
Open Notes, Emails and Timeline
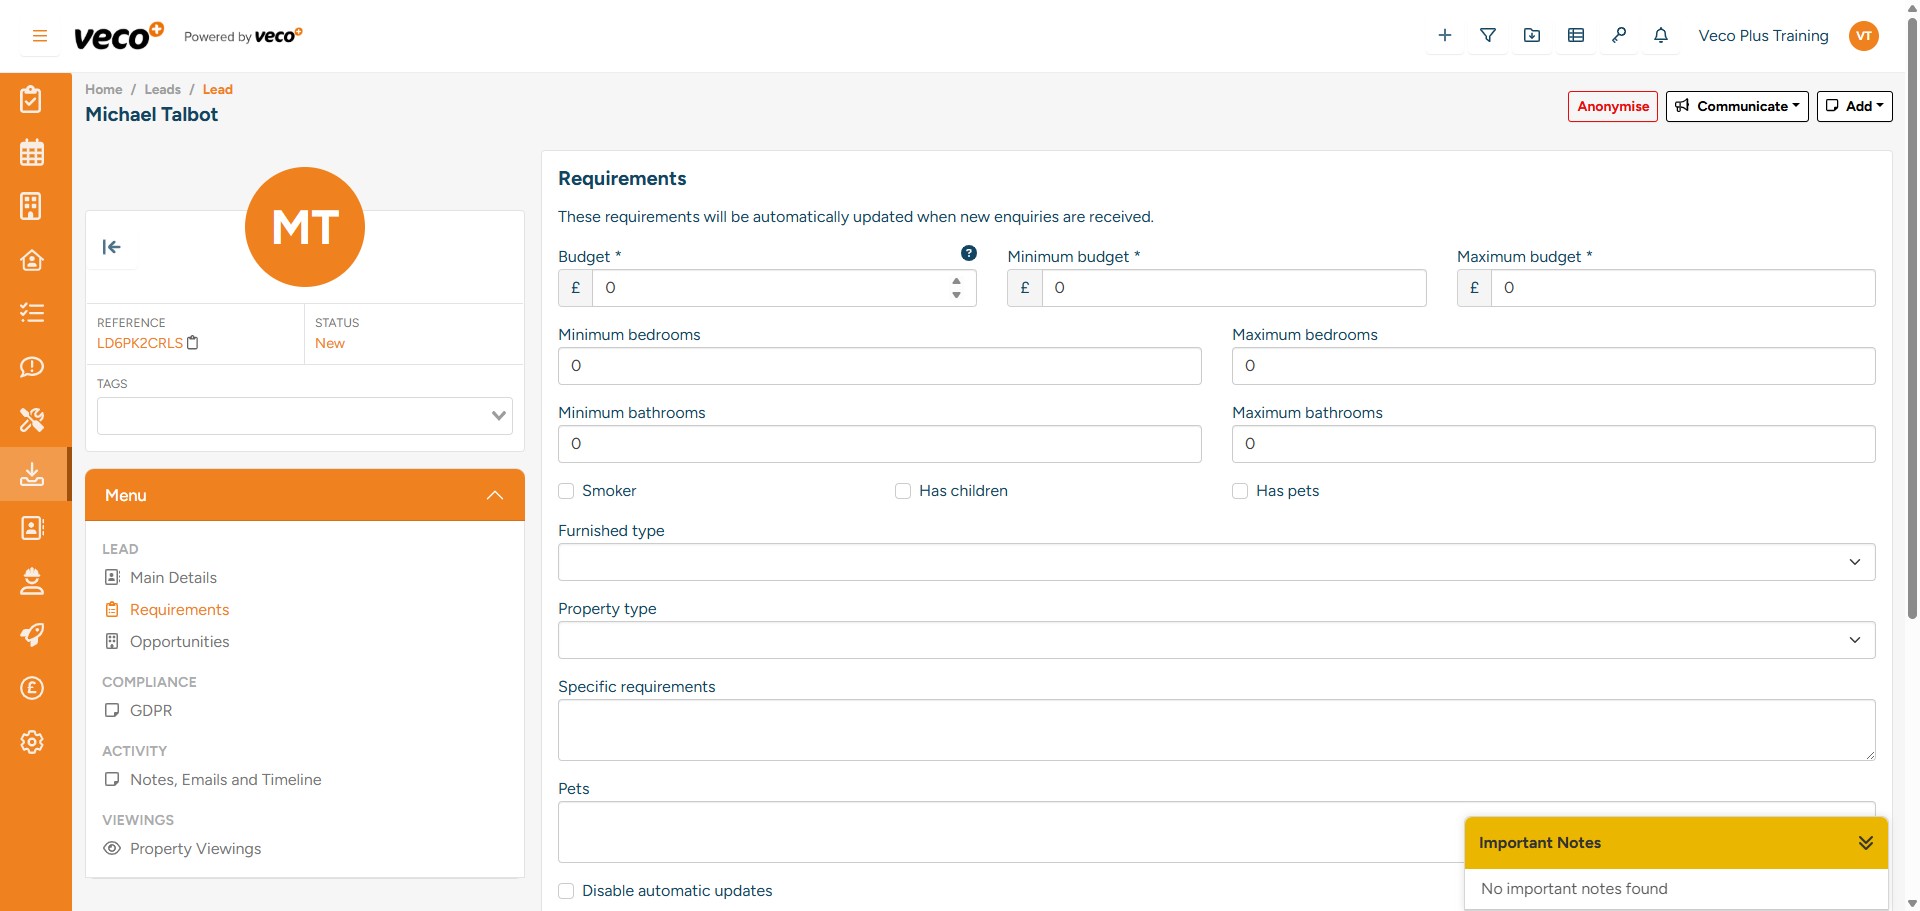pos(226,780)
